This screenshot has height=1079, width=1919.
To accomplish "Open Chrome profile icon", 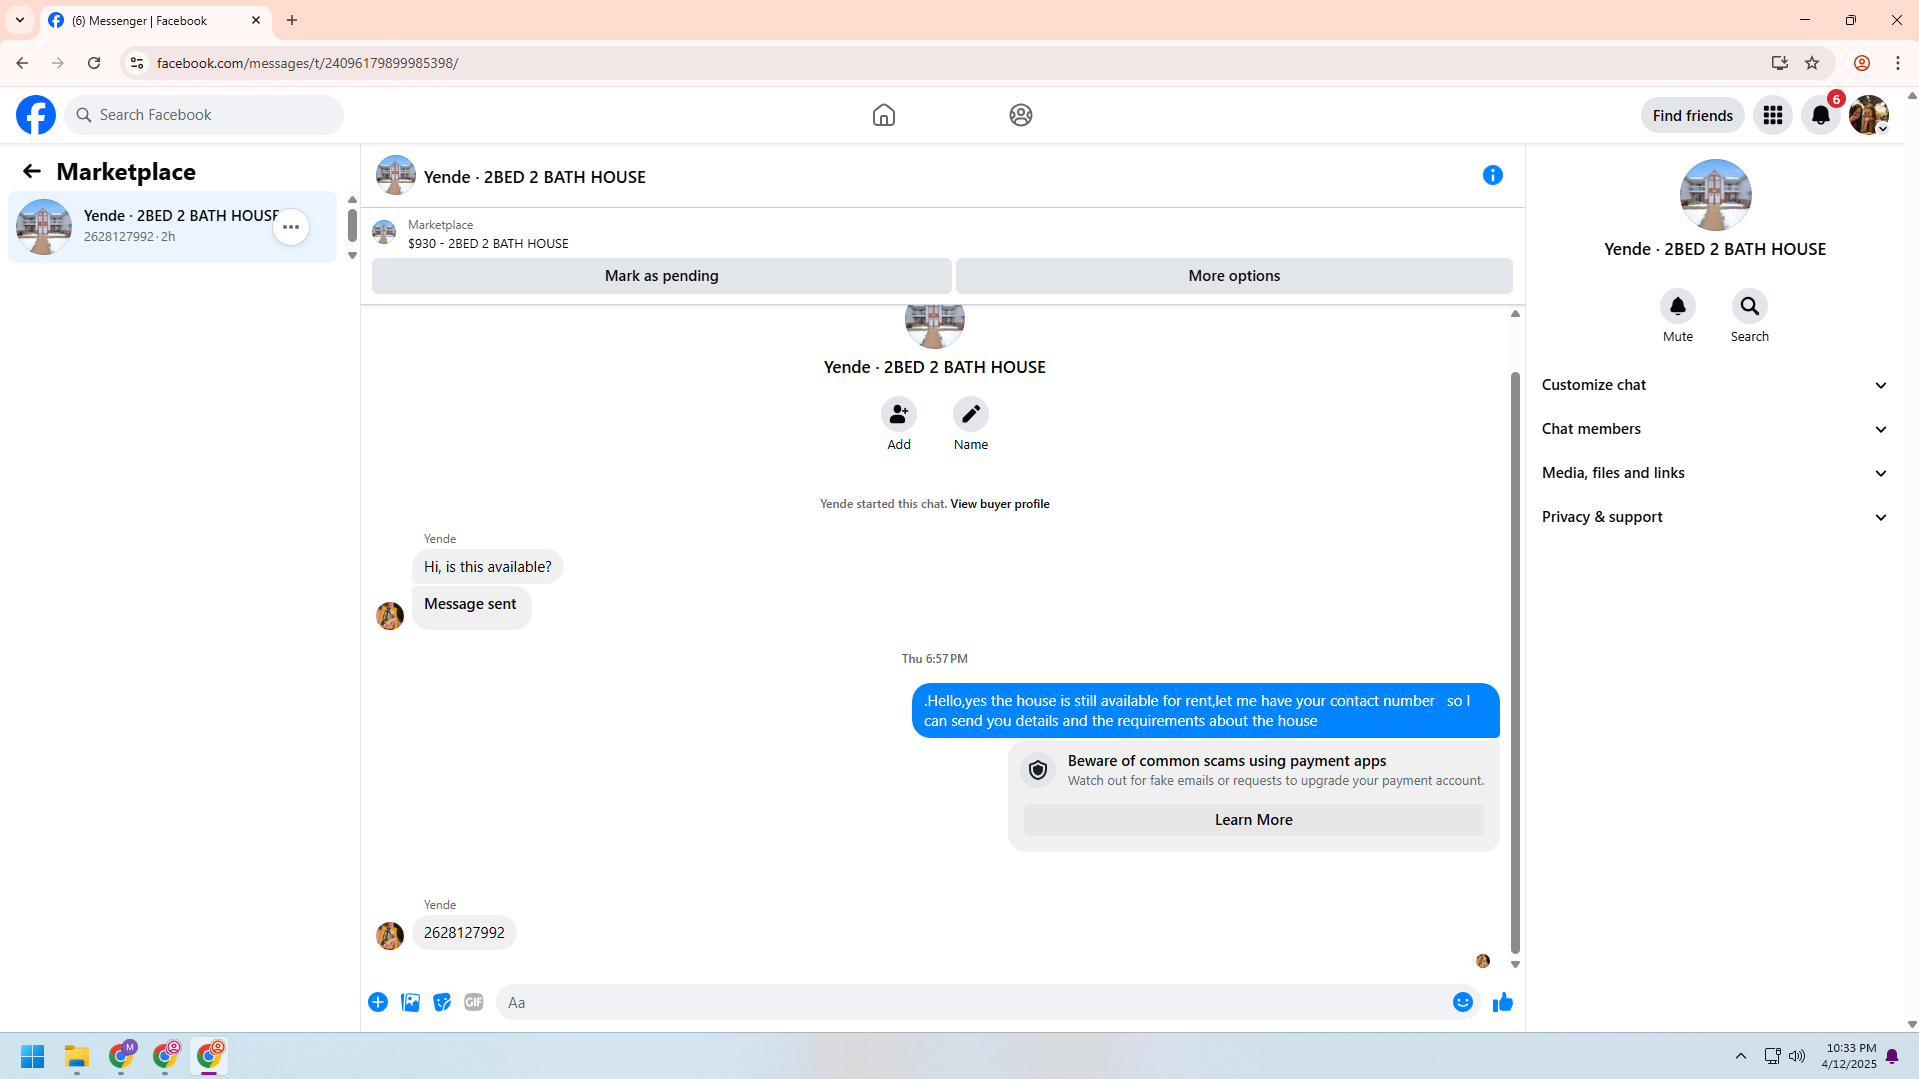I will point(1861,63).
